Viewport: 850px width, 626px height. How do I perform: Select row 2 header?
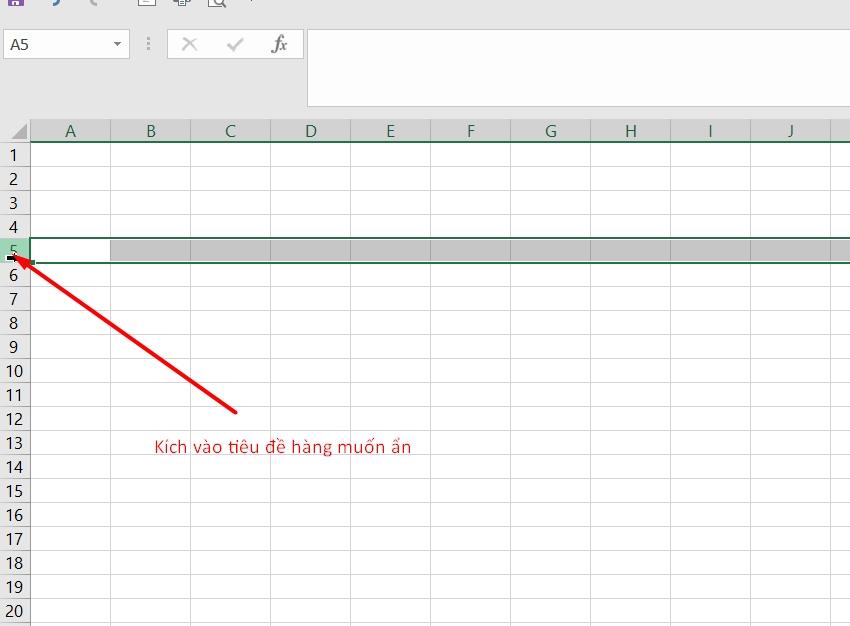[x=15, y=179]
